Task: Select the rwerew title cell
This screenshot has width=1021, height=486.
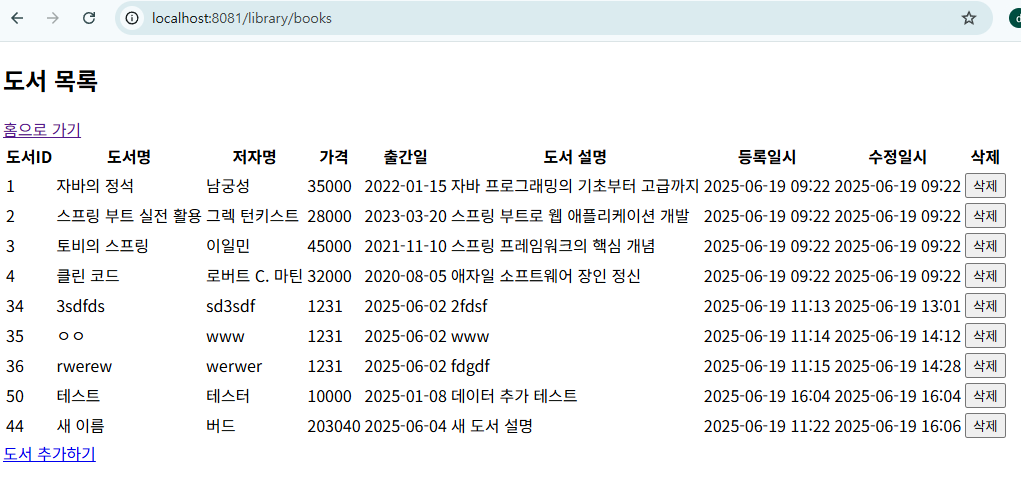Action: point(85,366)
